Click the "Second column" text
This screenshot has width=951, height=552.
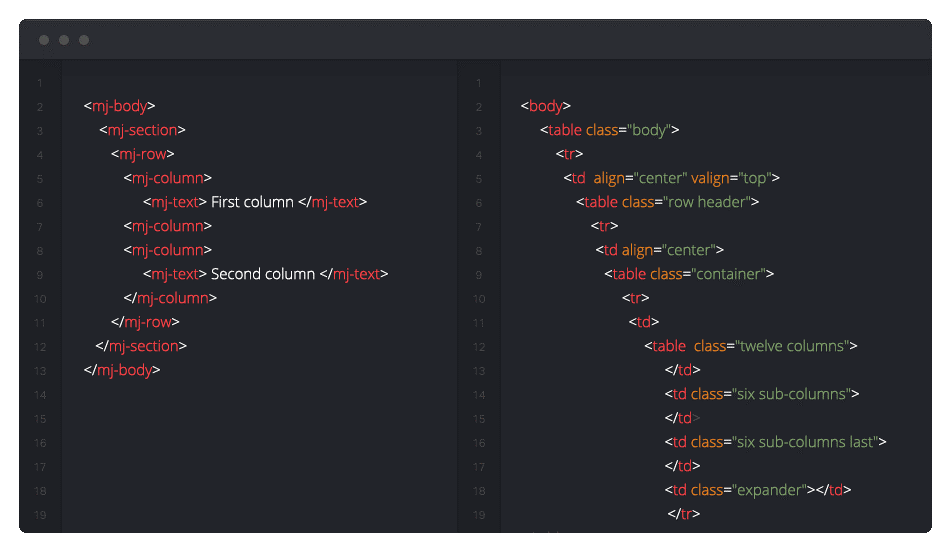tap(263, 274)
